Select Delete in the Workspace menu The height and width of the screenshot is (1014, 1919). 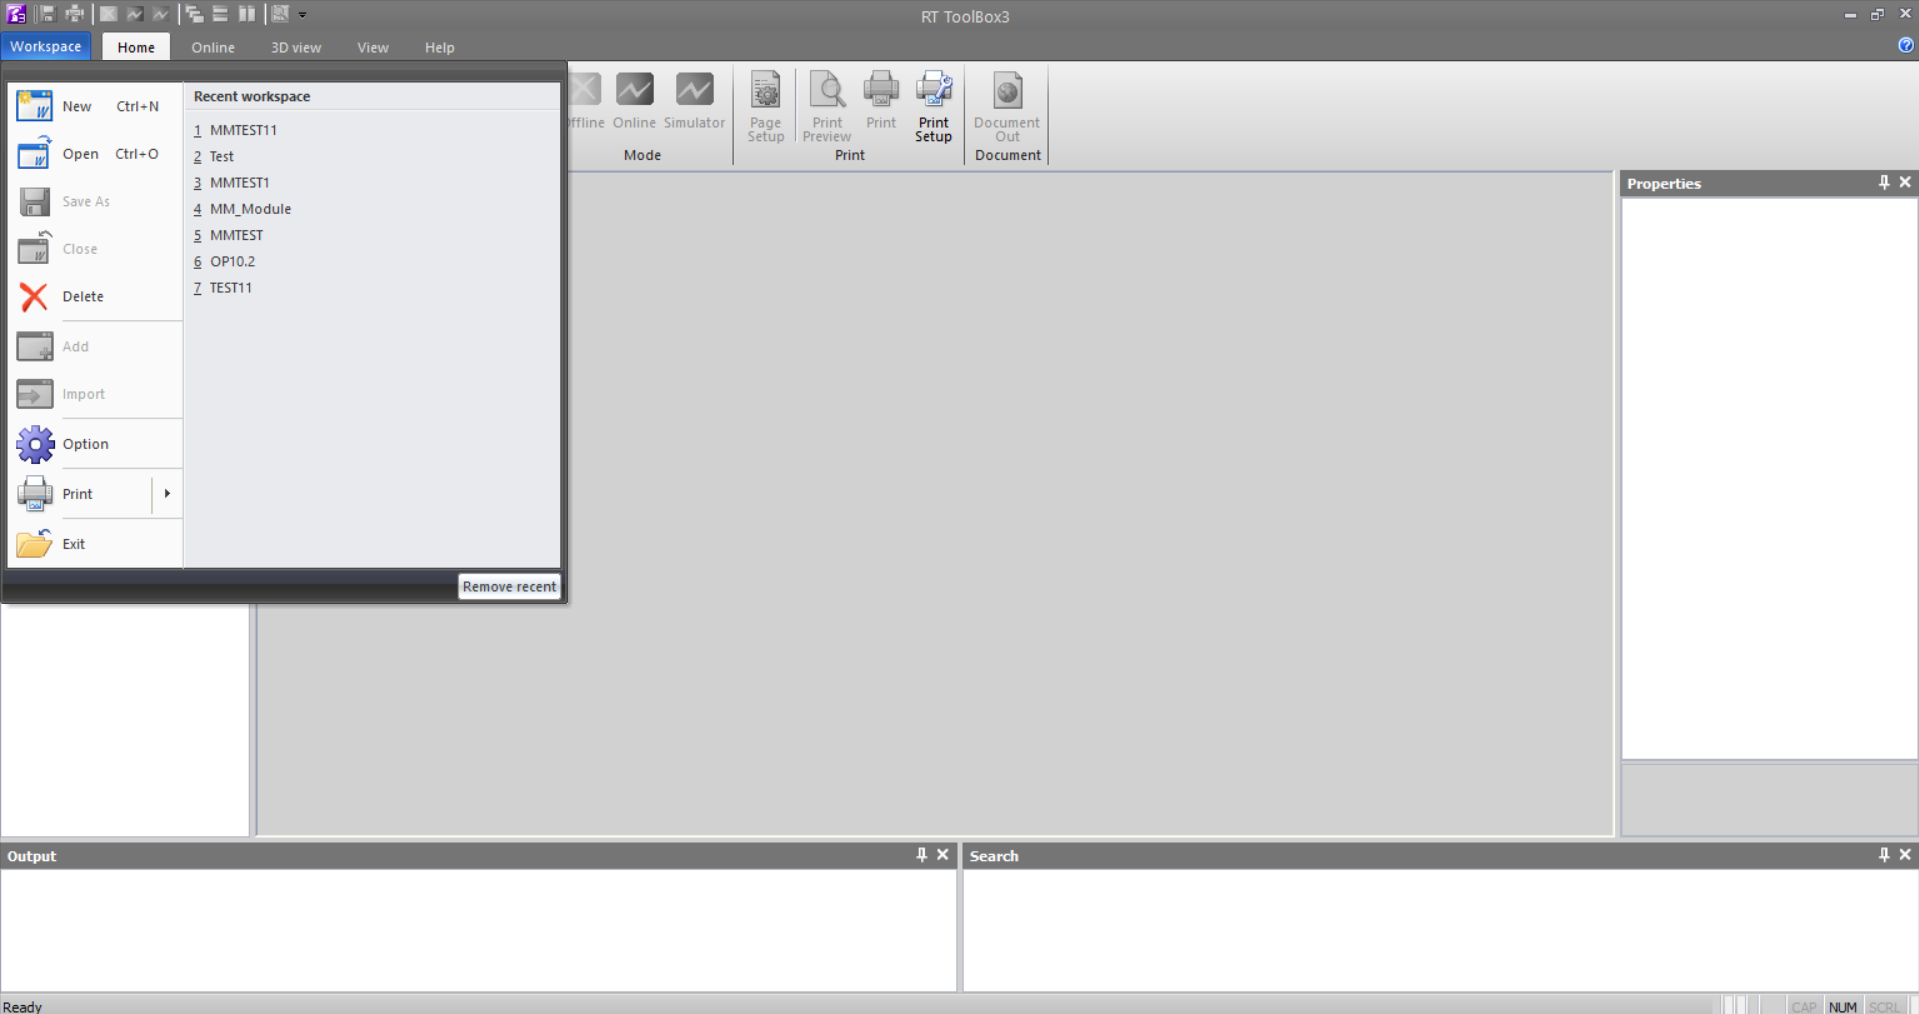coord(96,296)
